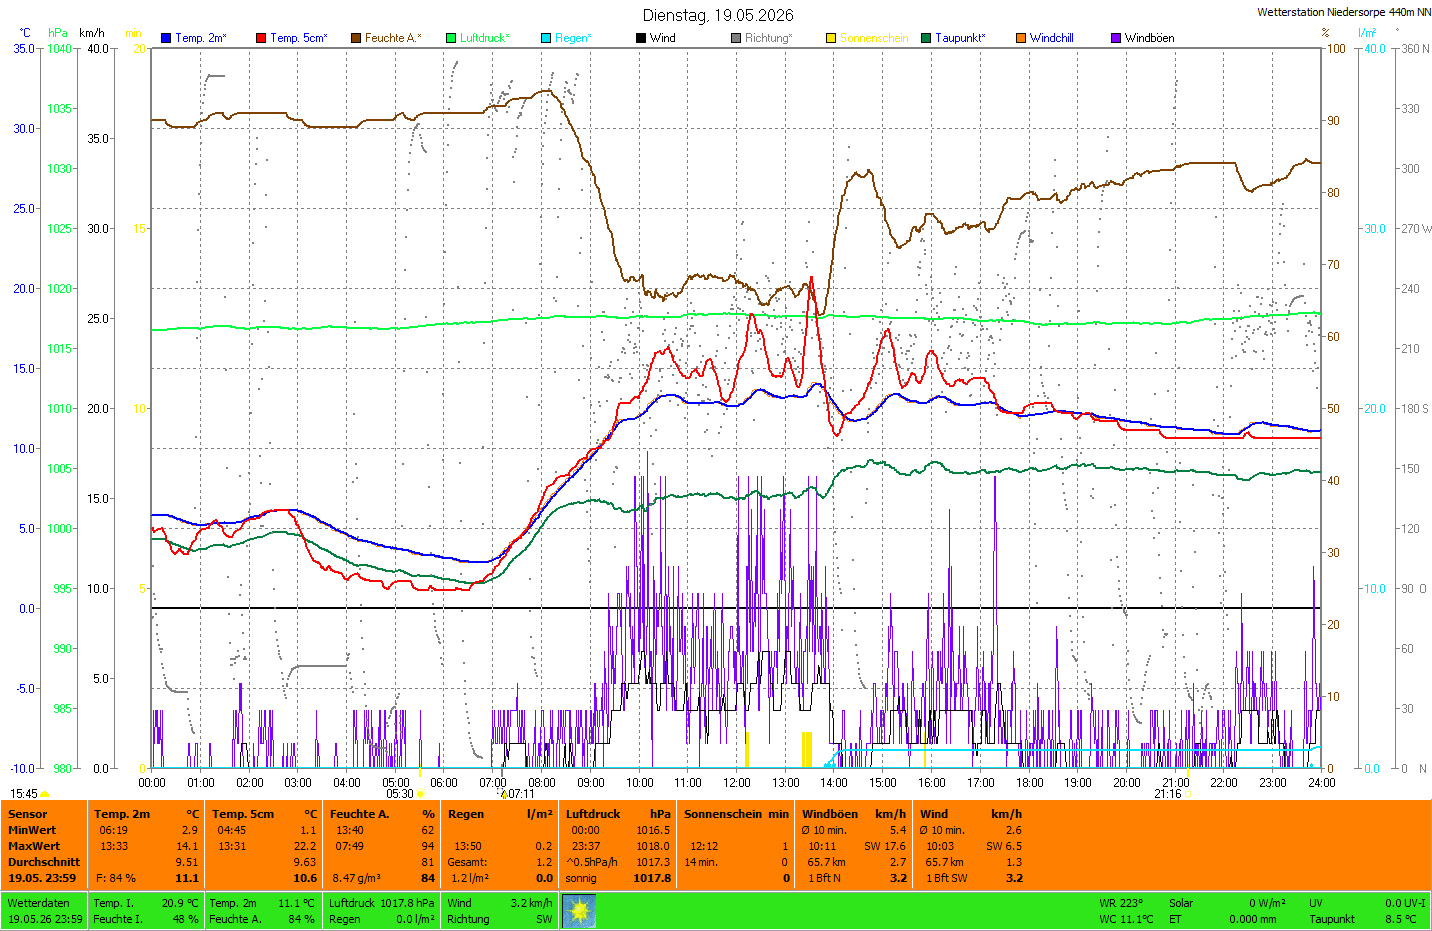Click the 'hPa' axis unit label
Screen dimensions: 1432x931
(58, 33)
